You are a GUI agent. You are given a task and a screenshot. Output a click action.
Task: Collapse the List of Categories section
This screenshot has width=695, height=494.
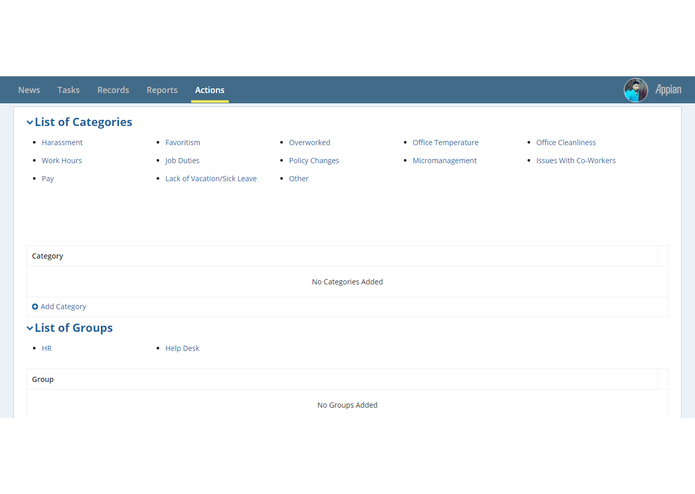[x=30, y=122]
